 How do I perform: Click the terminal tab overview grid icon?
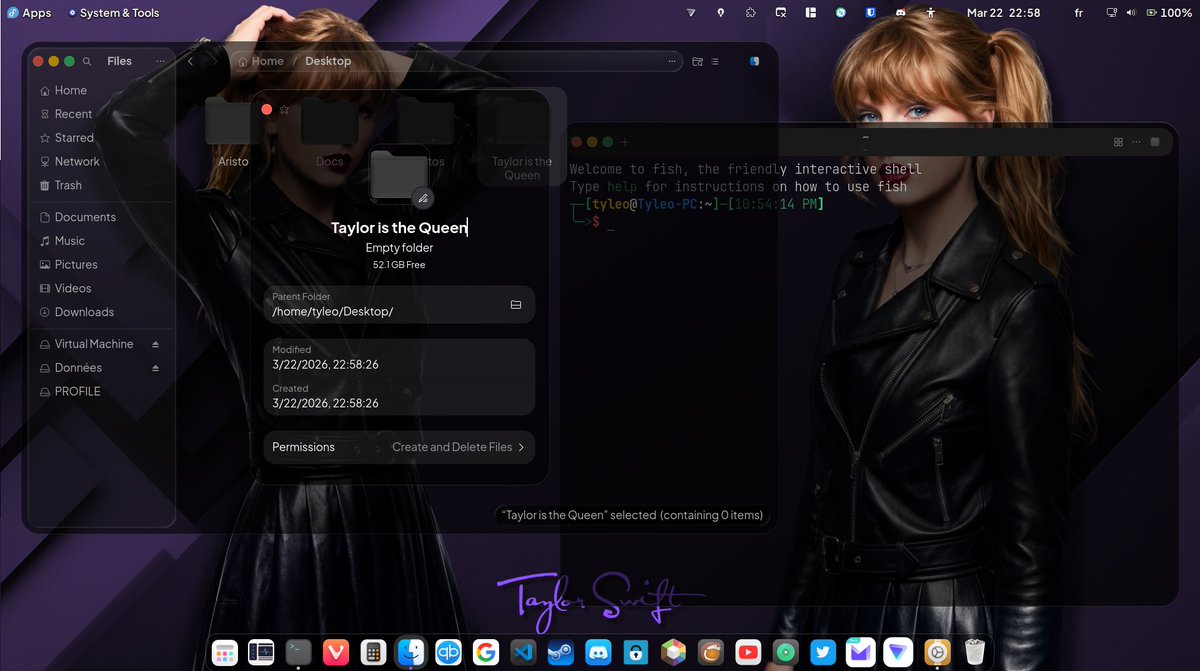[x=1118, y=142]
